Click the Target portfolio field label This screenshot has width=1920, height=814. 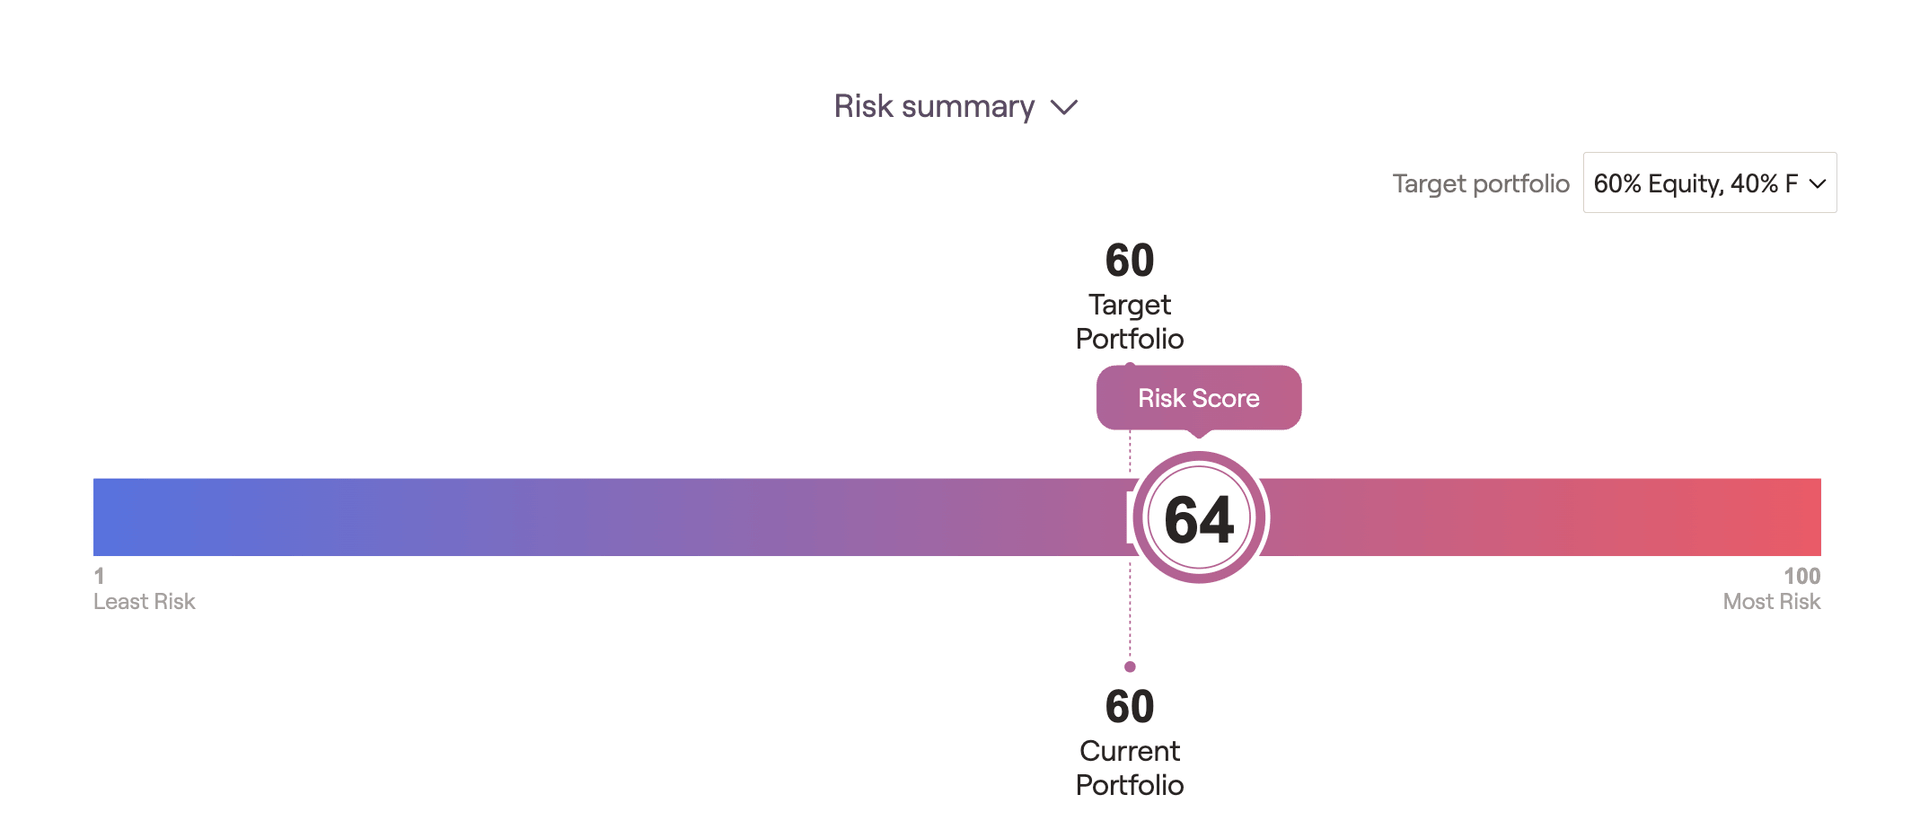[1480, 184]
